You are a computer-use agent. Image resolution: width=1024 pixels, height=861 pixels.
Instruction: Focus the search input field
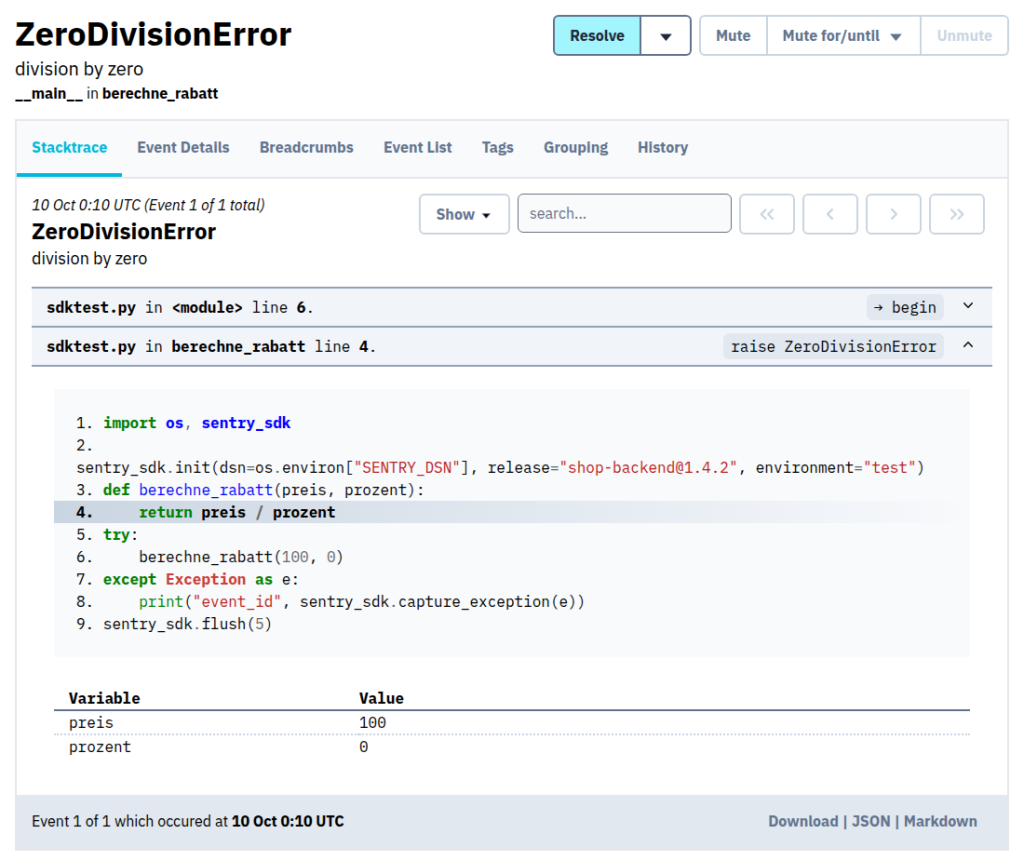[624, 214]
